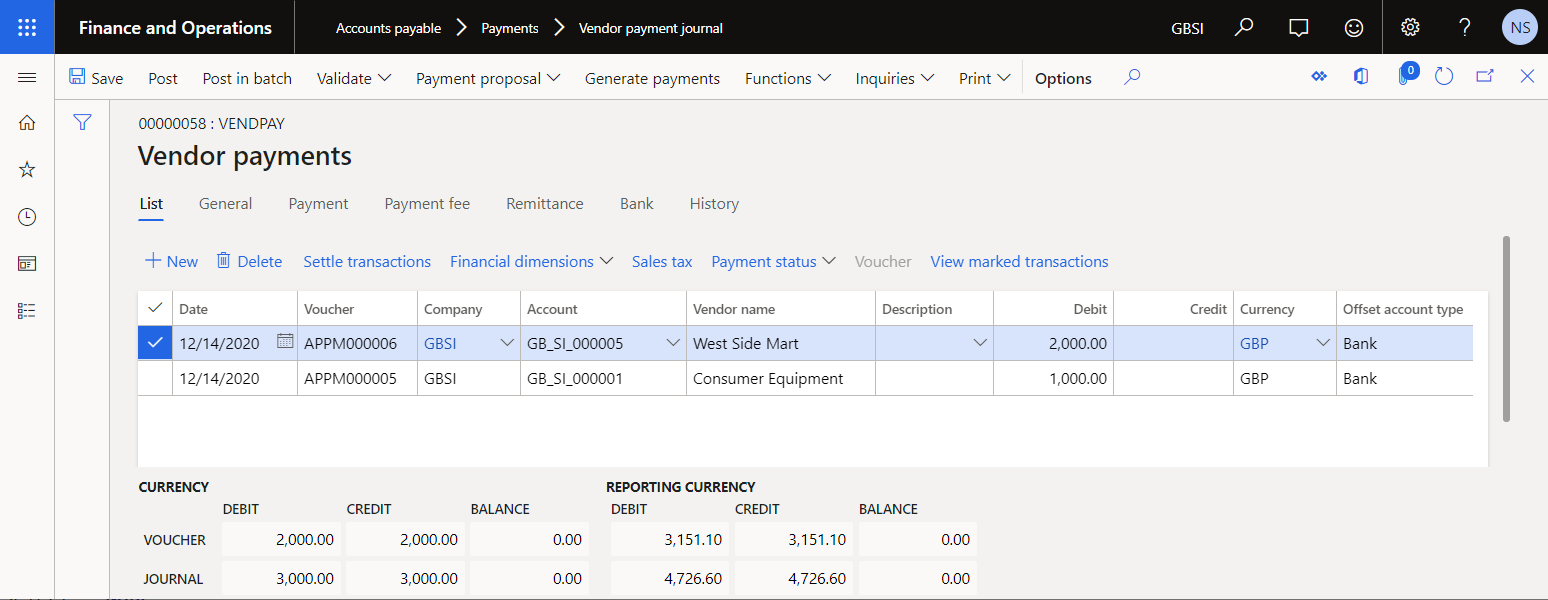
Task: Open the Favorites star in sidebar
Action: (x=26, y=168)
